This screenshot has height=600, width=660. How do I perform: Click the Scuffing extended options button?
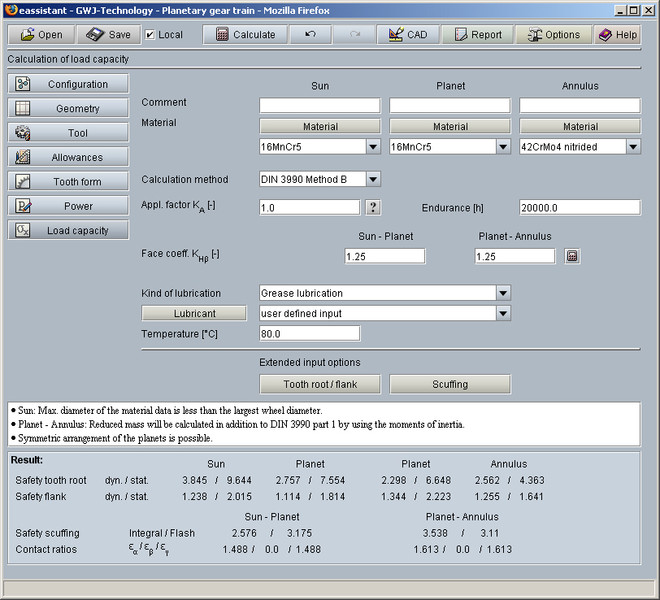click(450, 384)
